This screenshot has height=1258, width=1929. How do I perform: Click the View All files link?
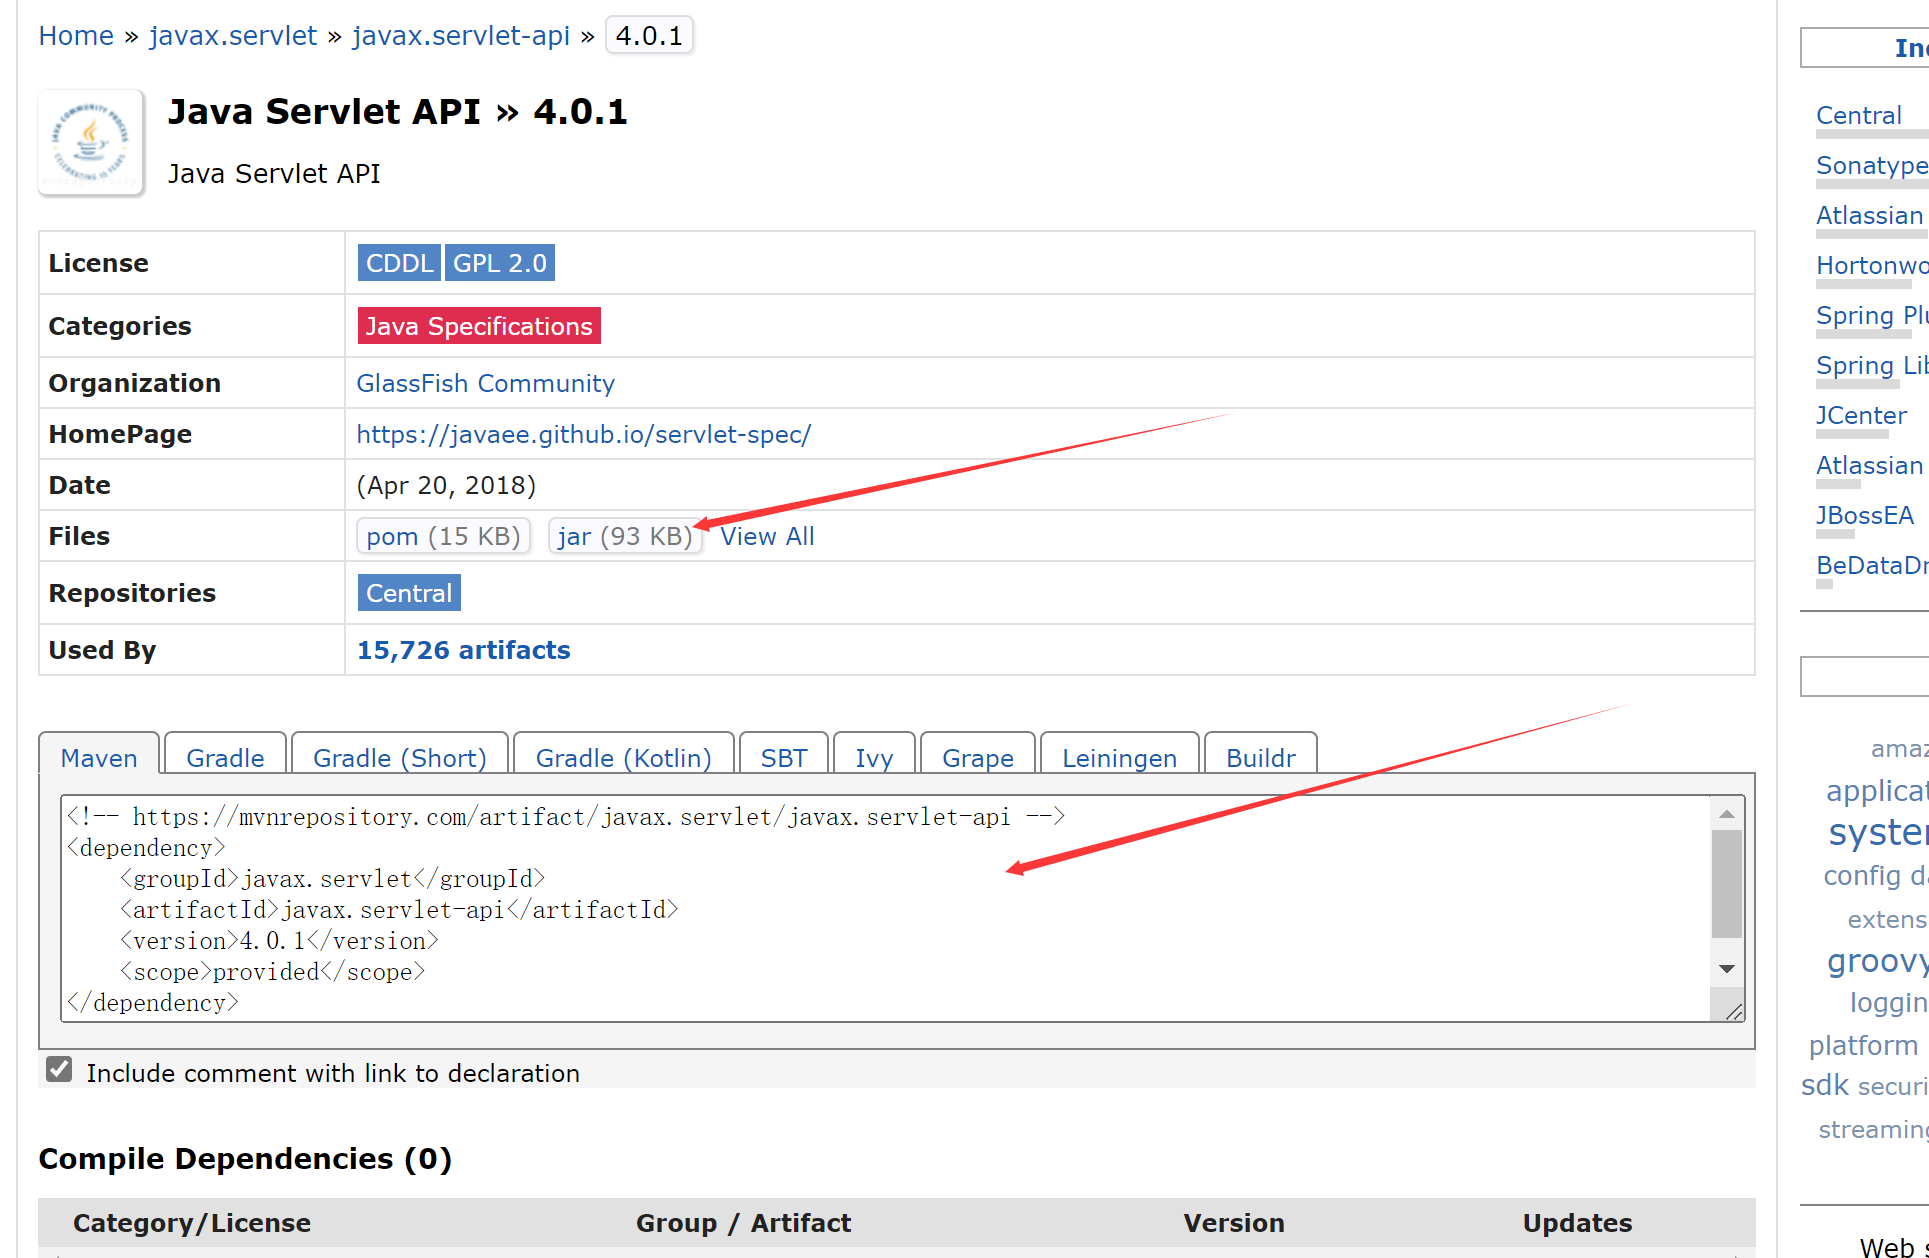click(767, 537)
